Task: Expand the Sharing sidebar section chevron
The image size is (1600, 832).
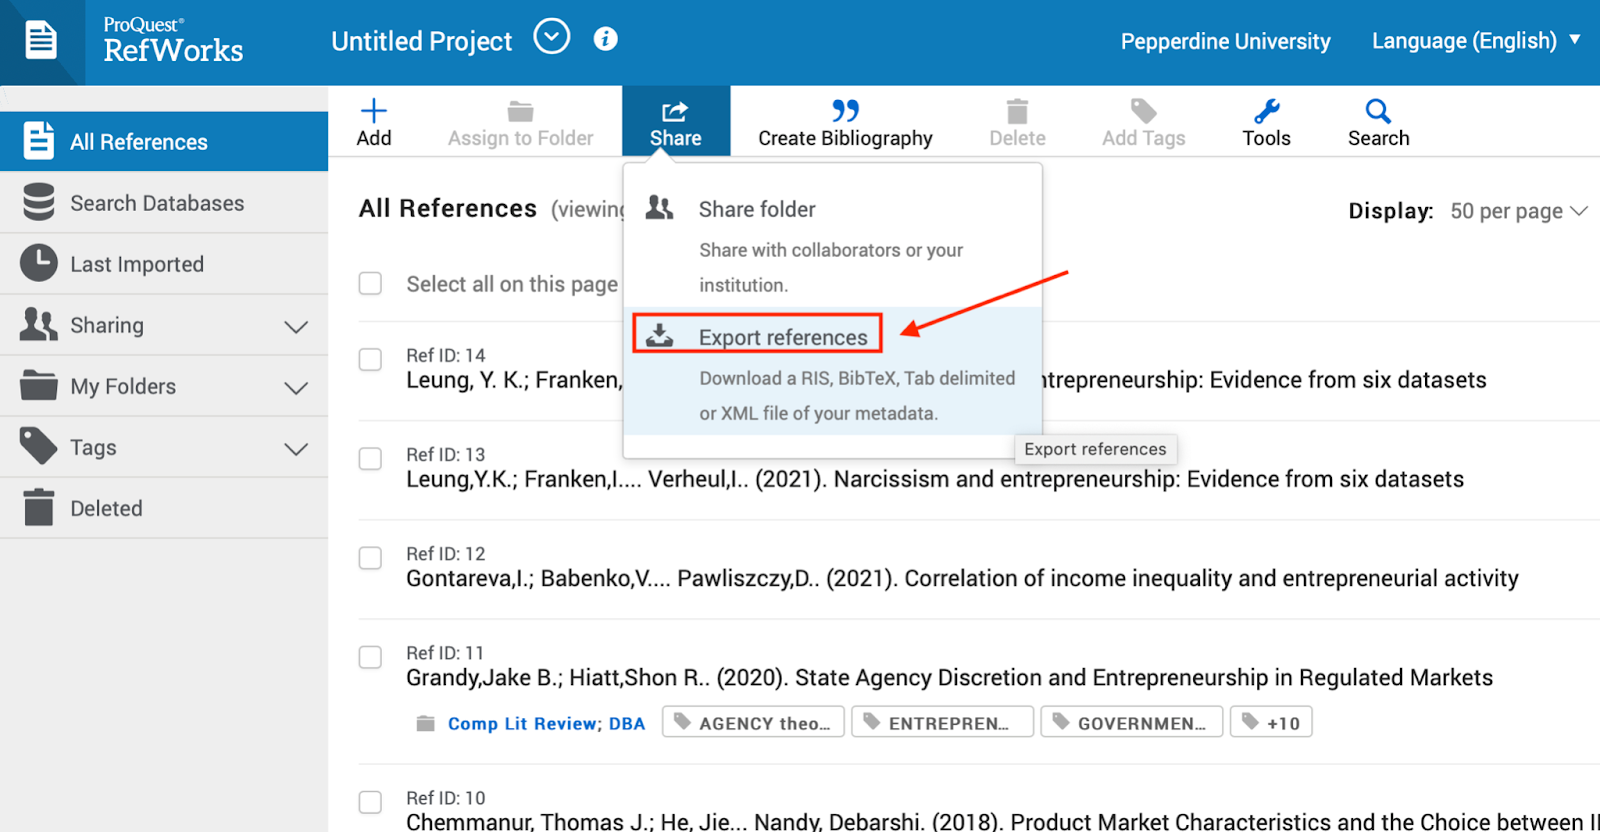Action: 296,327
